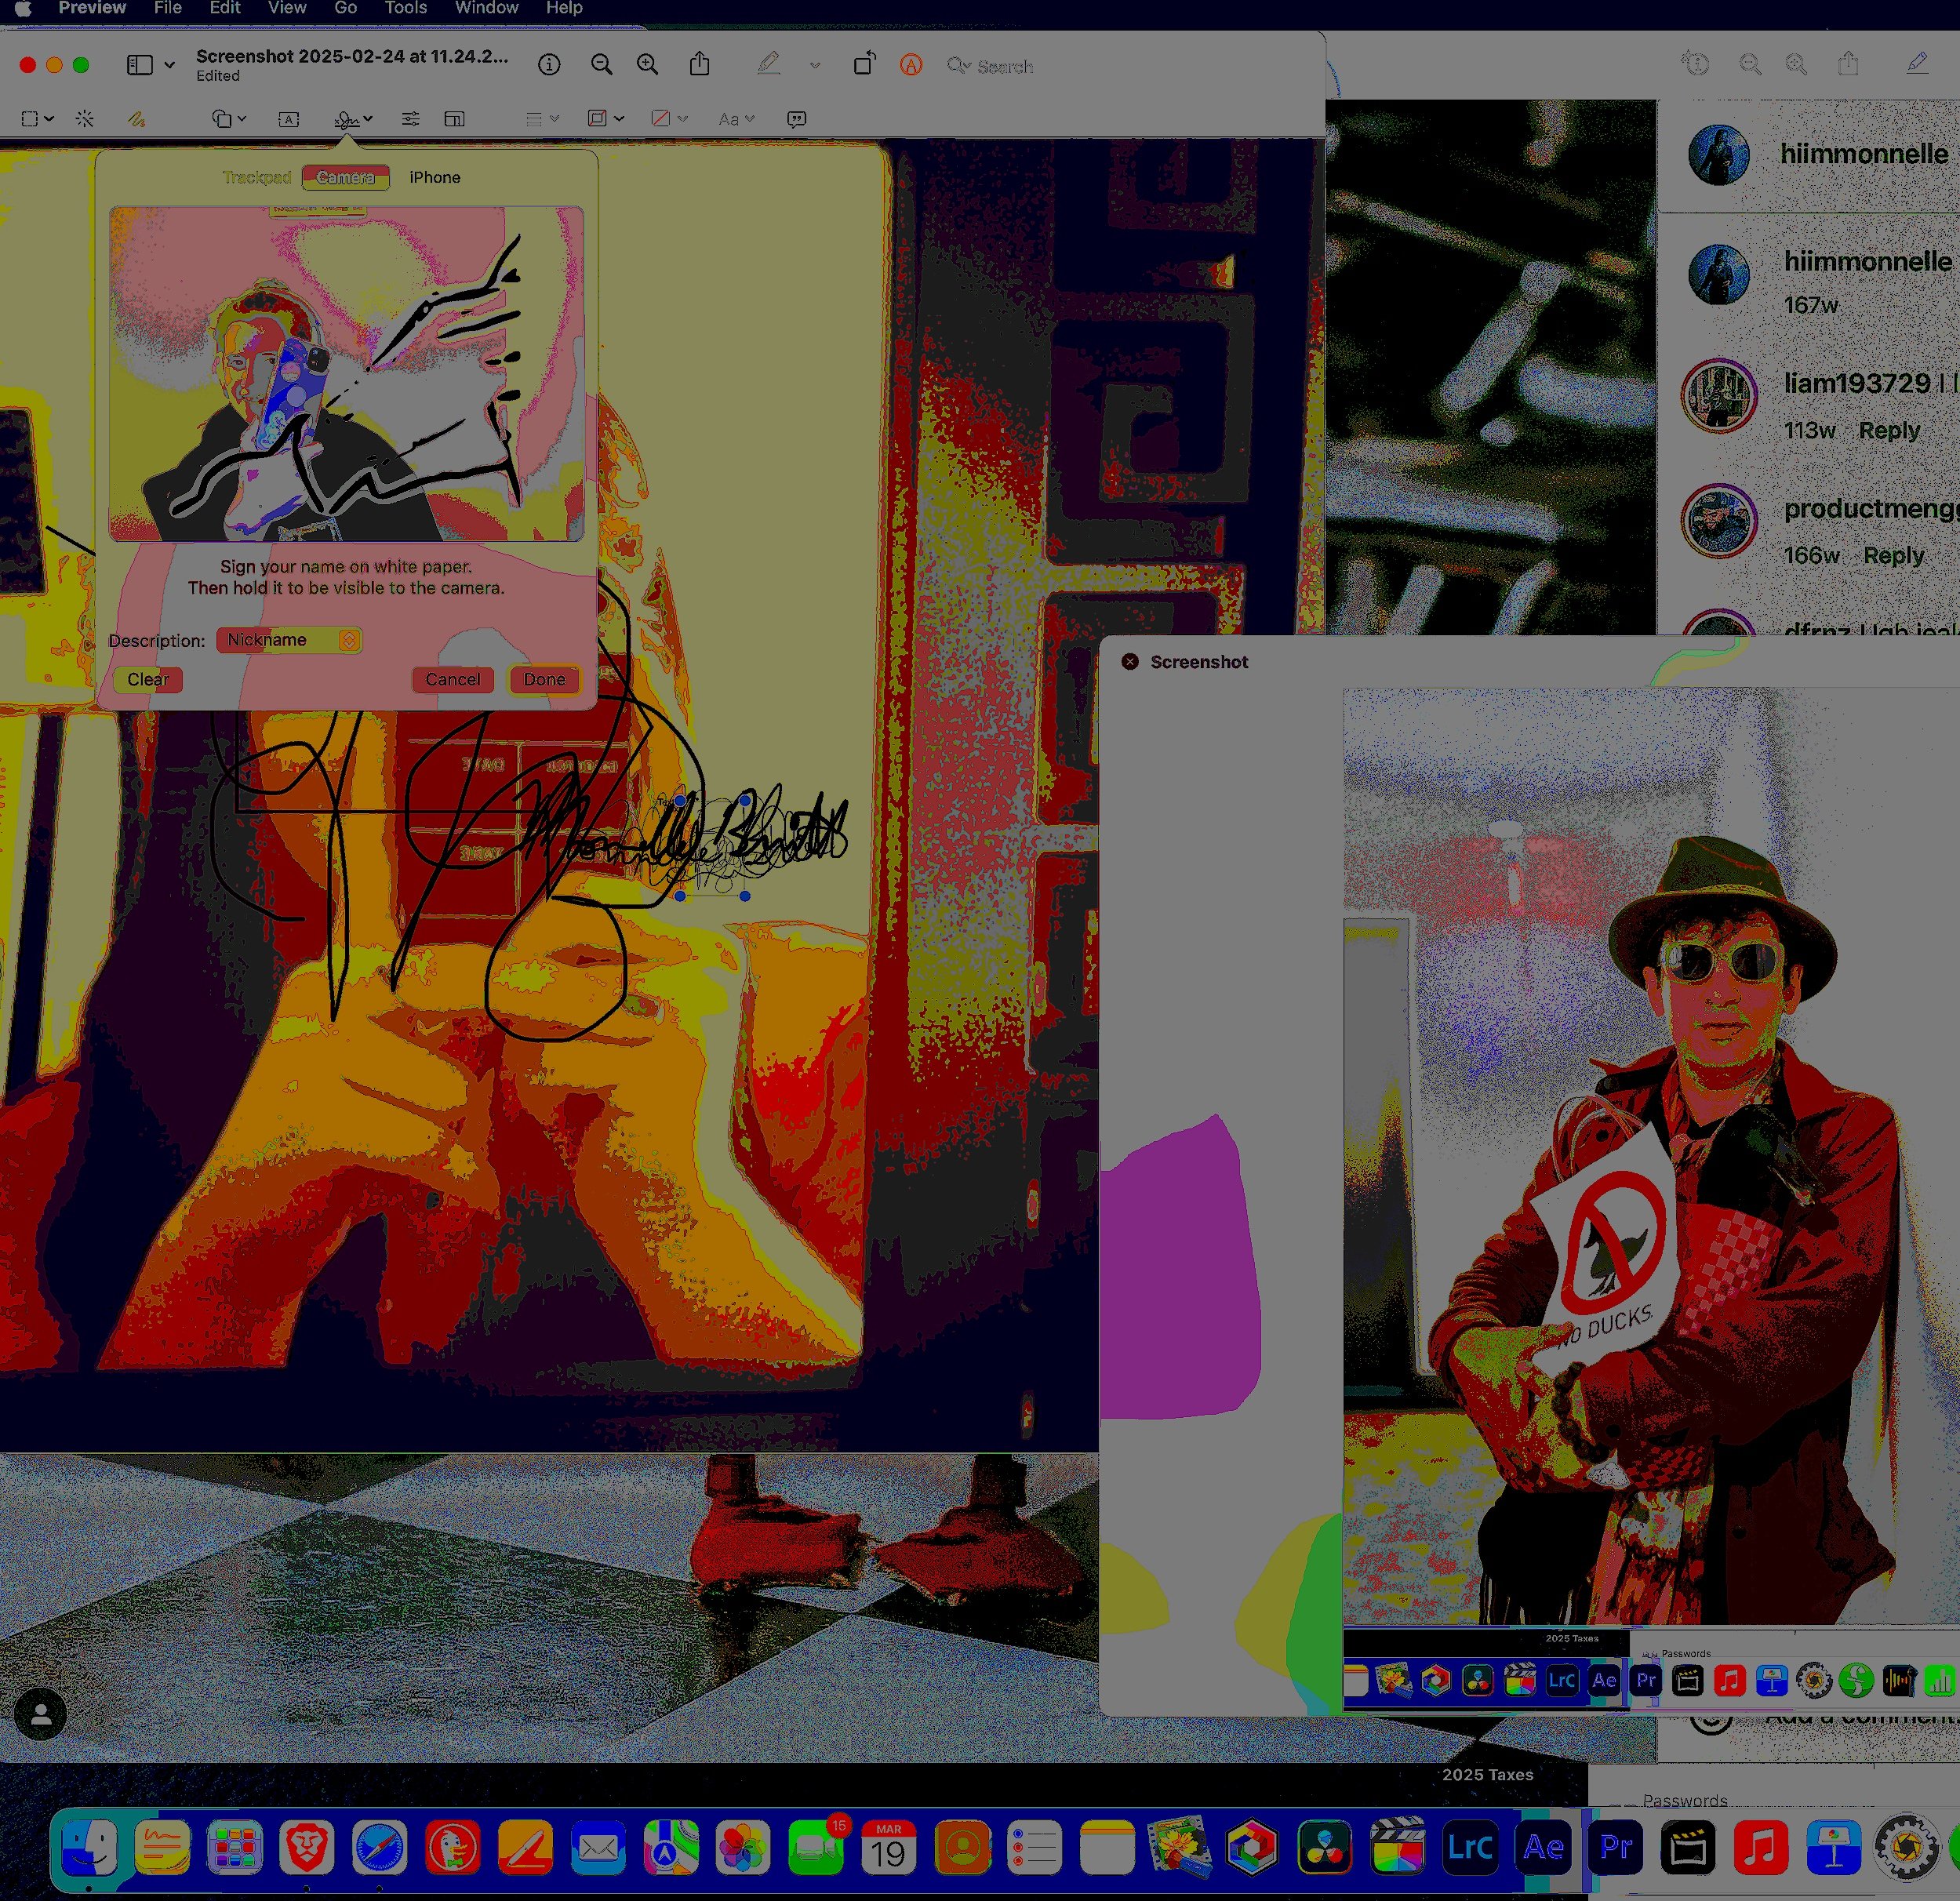Image resolution: width=1960 pixels, height=1901 pixels.
Task: Click the Adjust Size tool icon
Action: click(454, 119)
